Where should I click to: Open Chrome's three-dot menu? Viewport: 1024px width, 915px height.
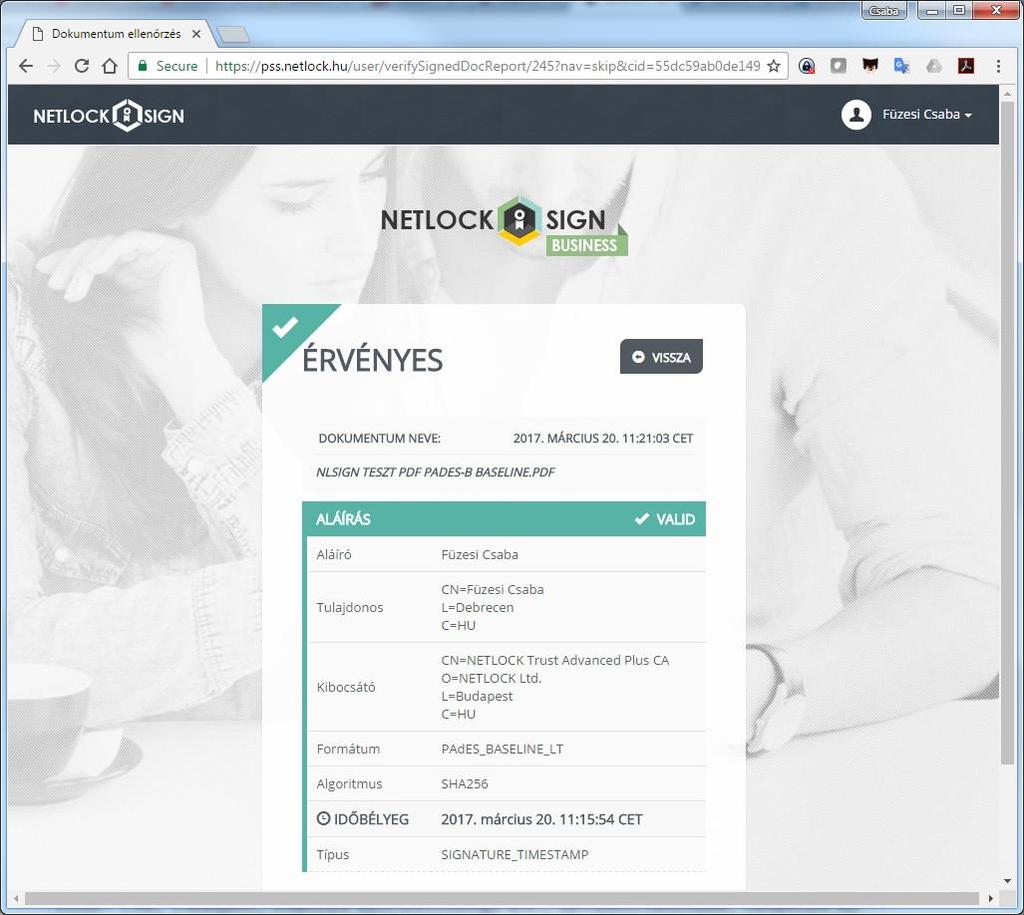pos(998,66)
